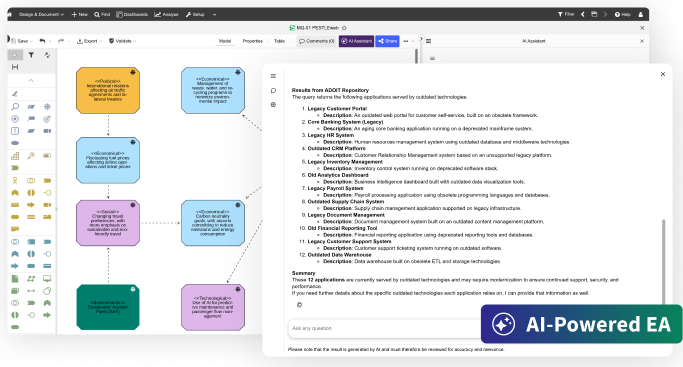The width and height of the screenshot is (683, 367).
Task: Open the Save options dropdown arrow
Action: click(31, 41)
